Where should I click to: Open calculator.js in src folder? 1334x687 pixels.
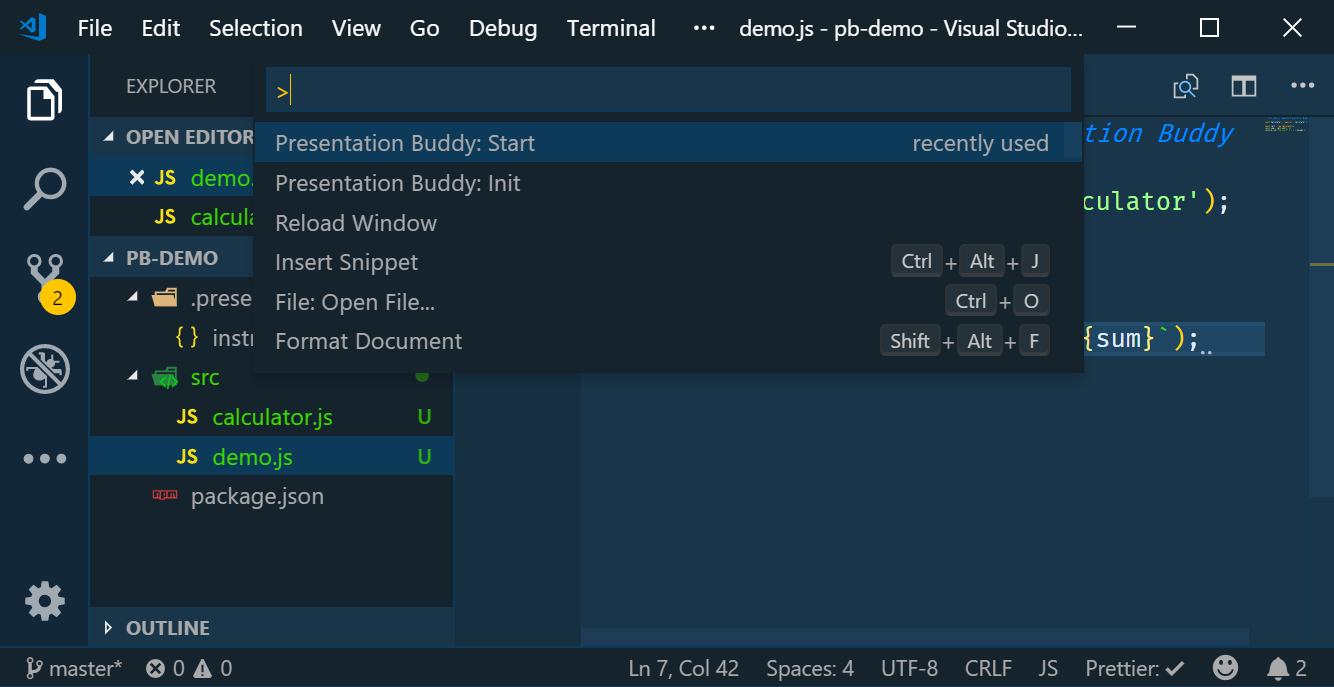272,417
